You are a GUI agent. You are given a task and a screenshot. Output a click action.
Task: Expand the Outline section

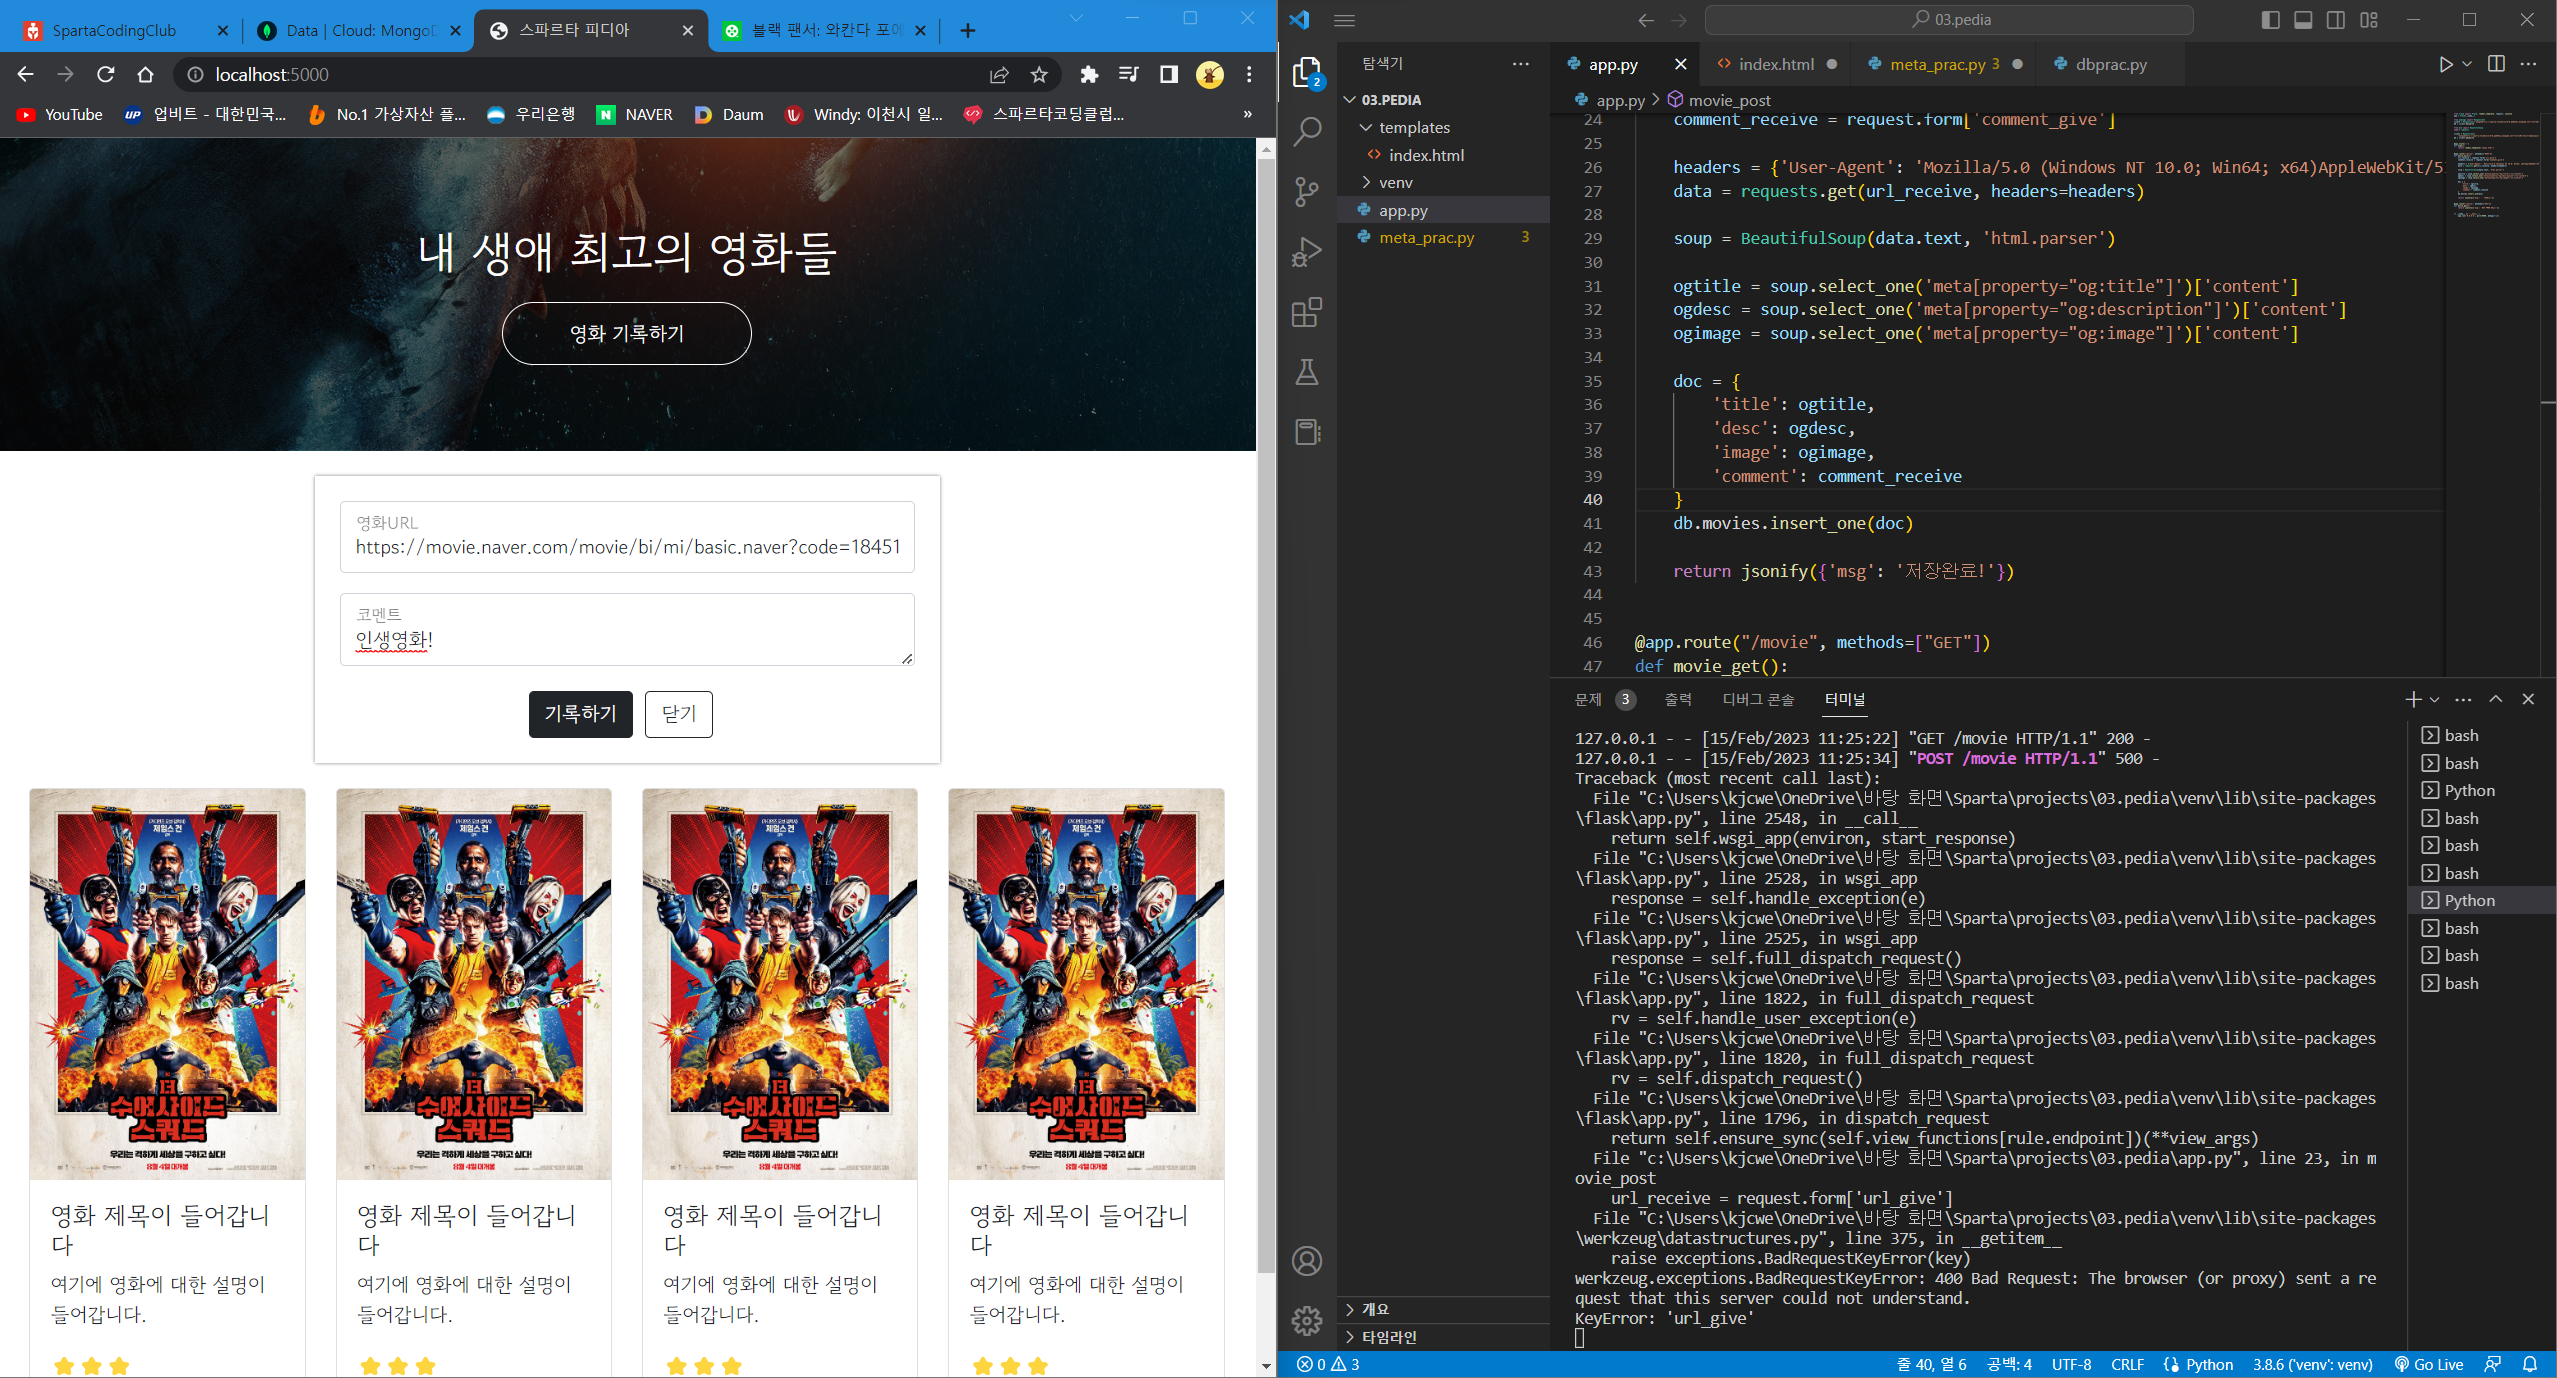1442,1309
